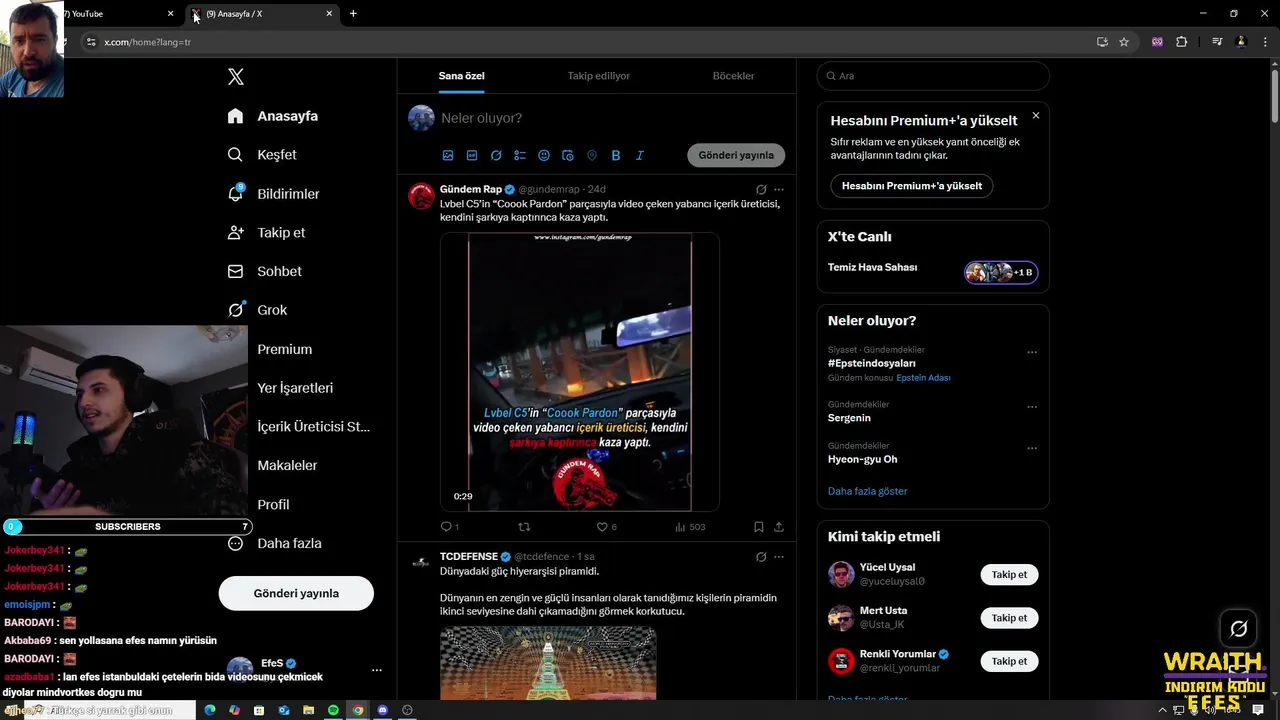Open Sohbet messages in the sidebar
This screenshot has height=720, width=1280.
click(x=264, y=271)
